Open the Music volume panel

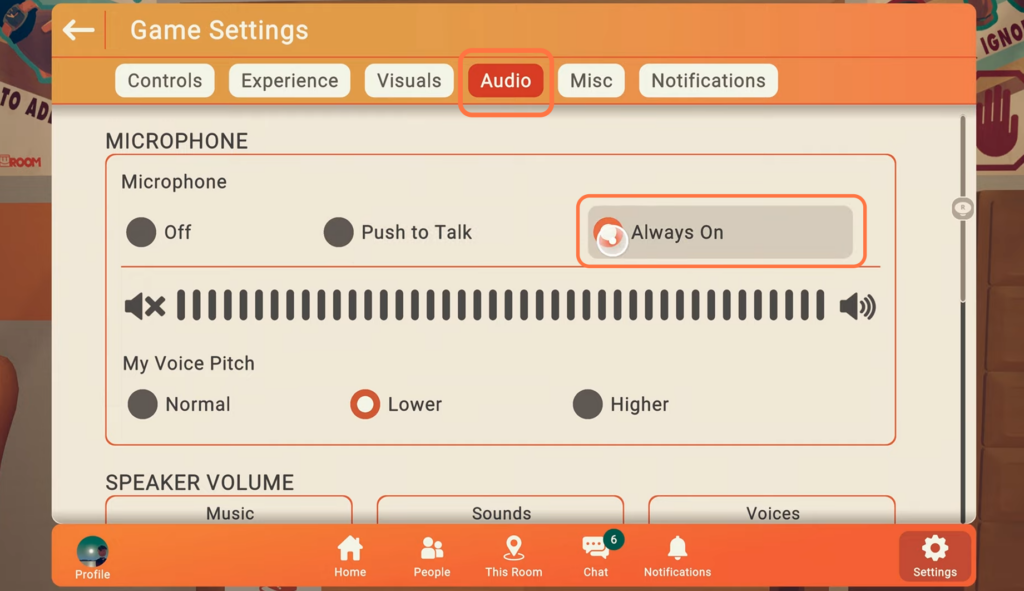[229, 510]
